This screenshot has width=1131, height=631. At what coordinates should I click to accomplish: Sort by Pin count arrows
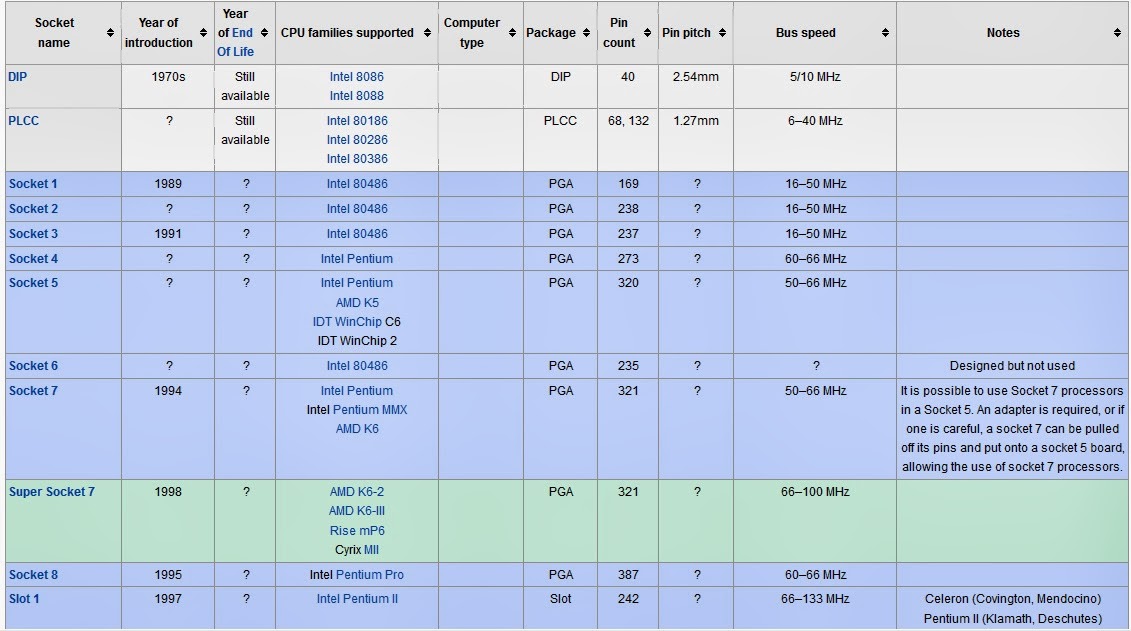click(647, 32)
